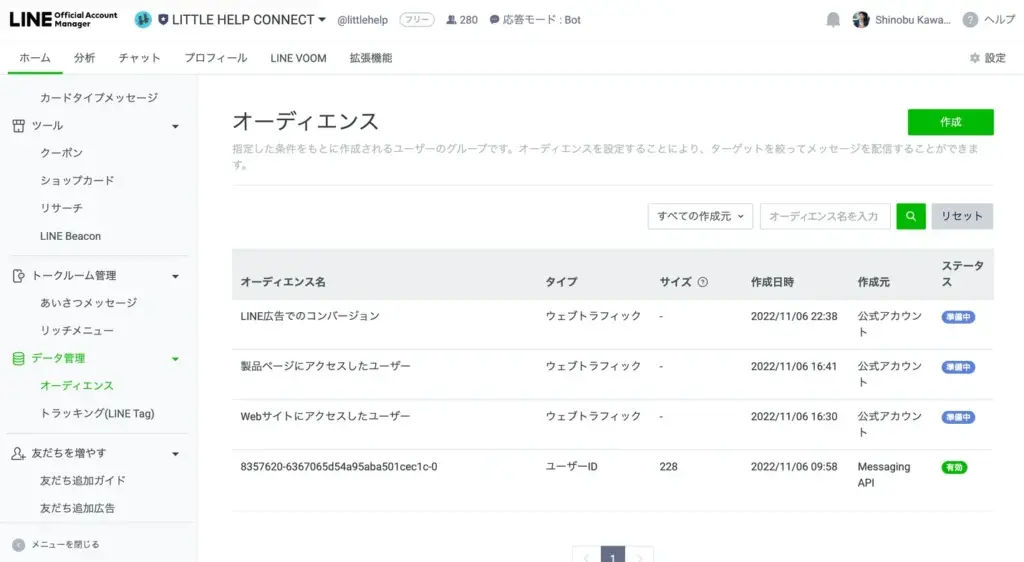Collapse the ツール sidebar section

coord(175,126)
